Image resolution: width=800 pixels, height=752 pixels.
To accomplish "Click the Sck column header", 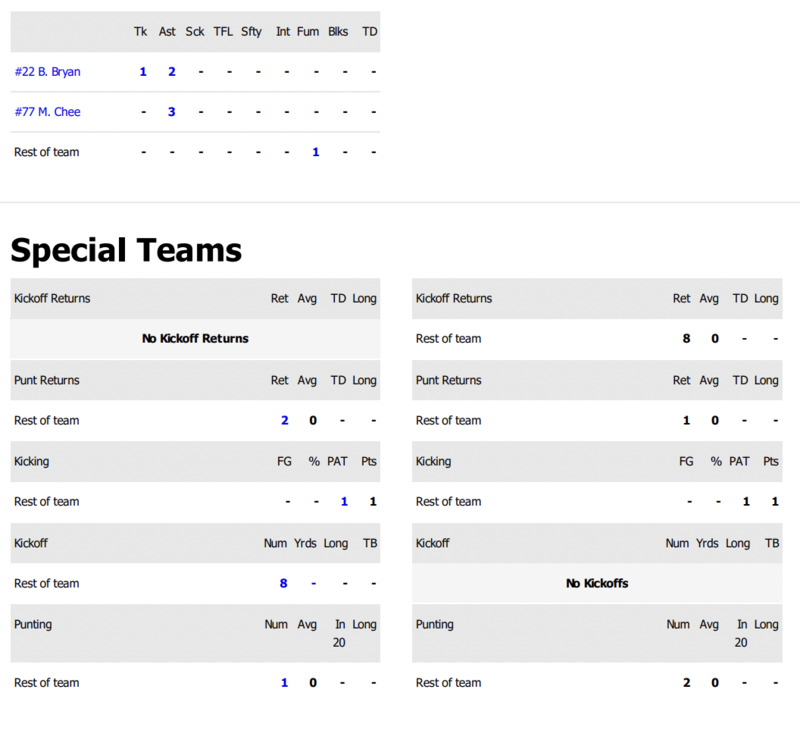I will [x=195, y=32].
